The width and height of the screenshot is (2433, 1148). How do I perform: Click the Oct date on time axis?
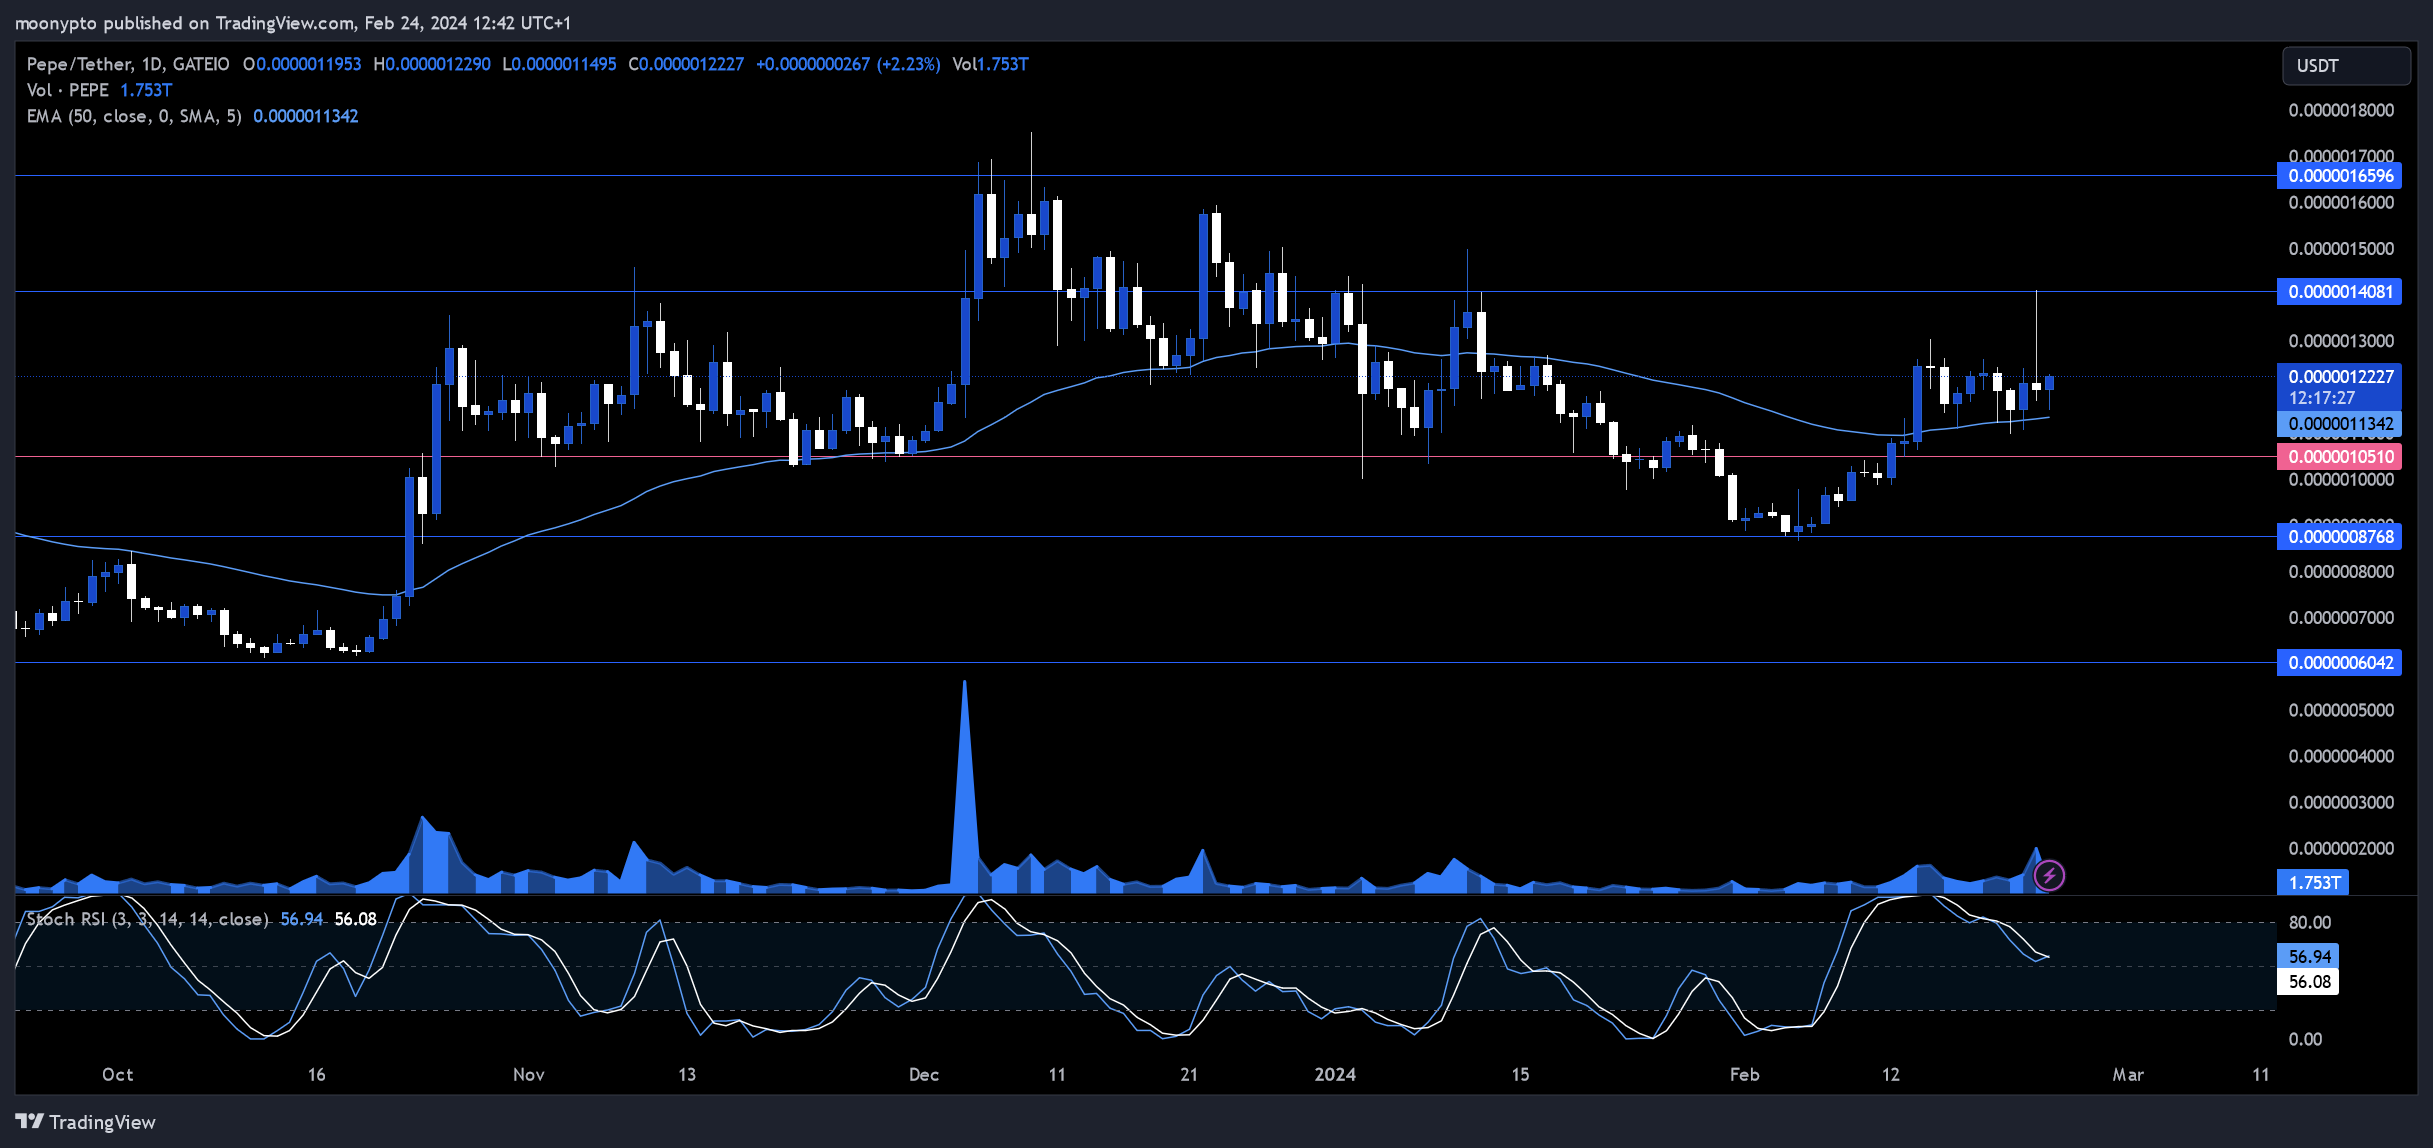117,1075
